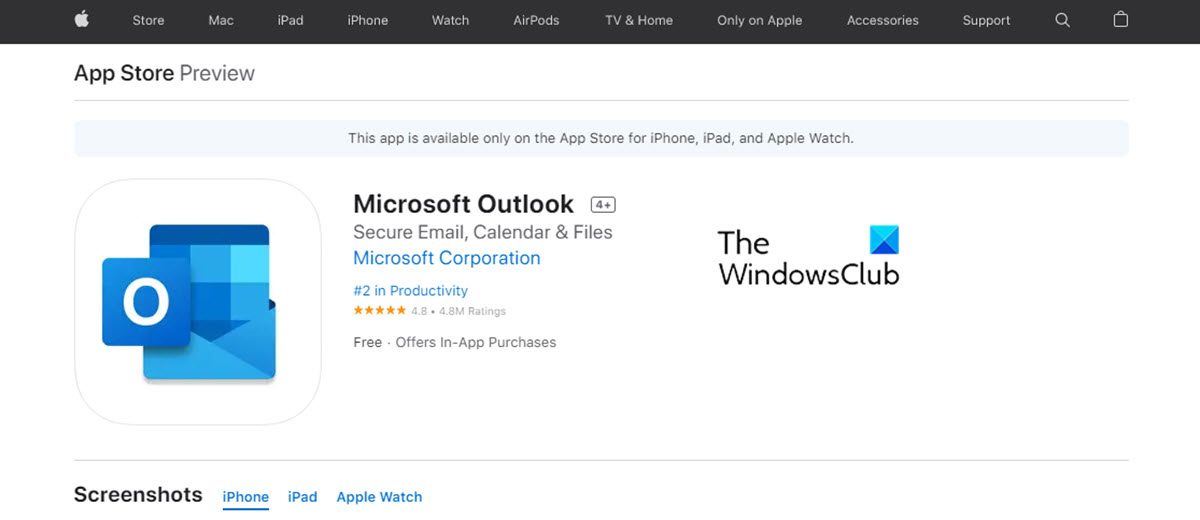Viewport: 1200px width, 520px height.
Task: Click the Apple logo icon
Action: [80, 20]
